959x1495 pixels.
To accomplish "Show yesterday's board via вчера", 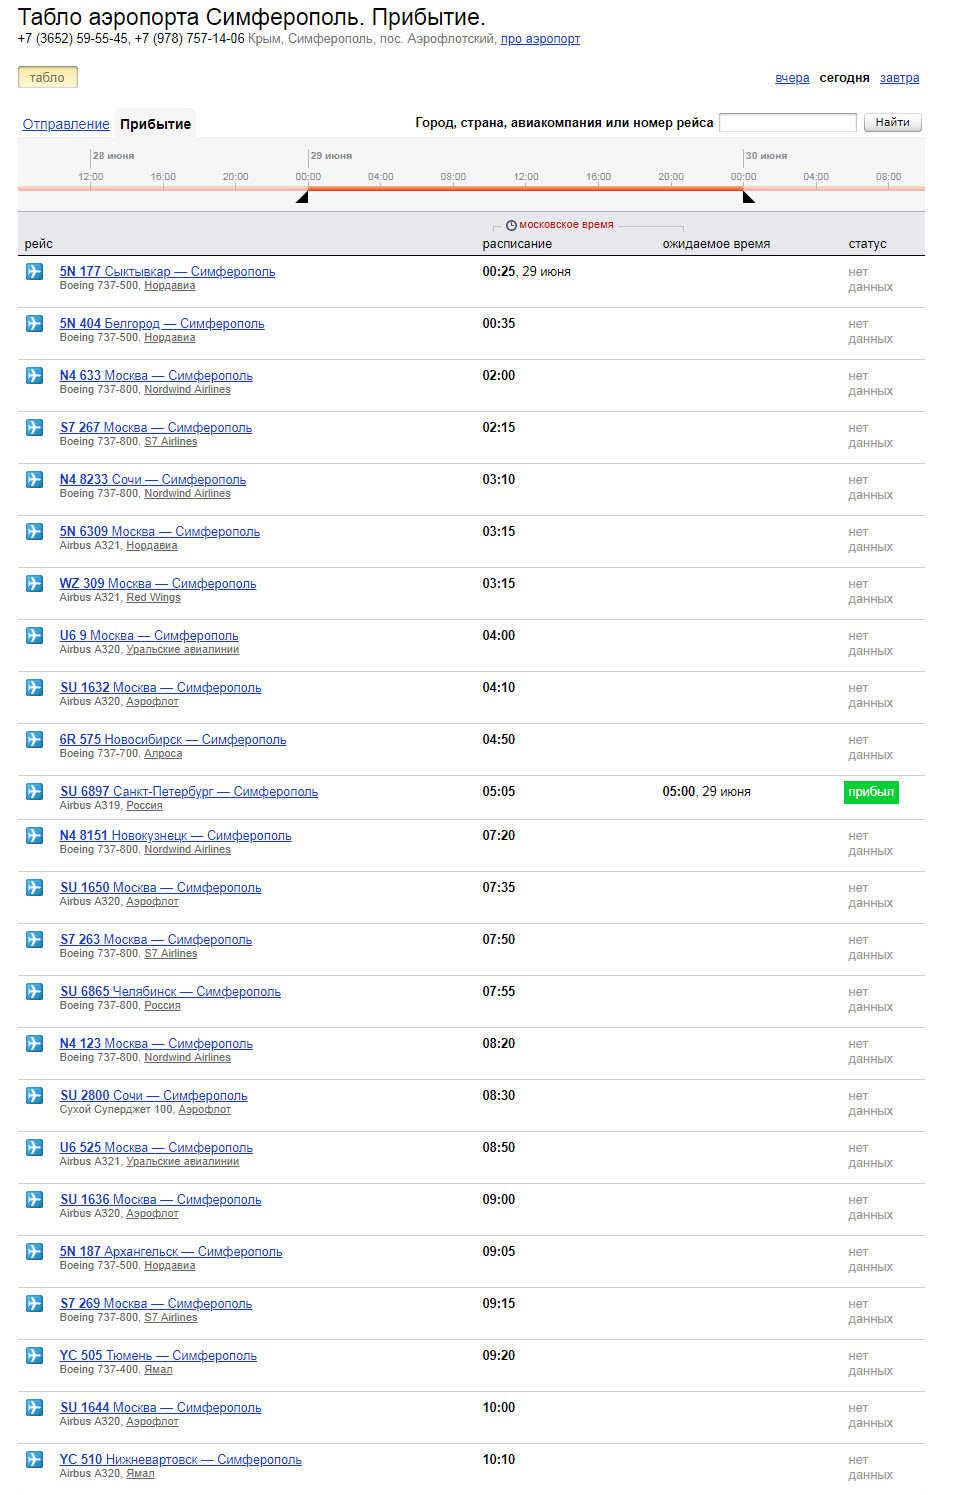I will click(792, 78).
